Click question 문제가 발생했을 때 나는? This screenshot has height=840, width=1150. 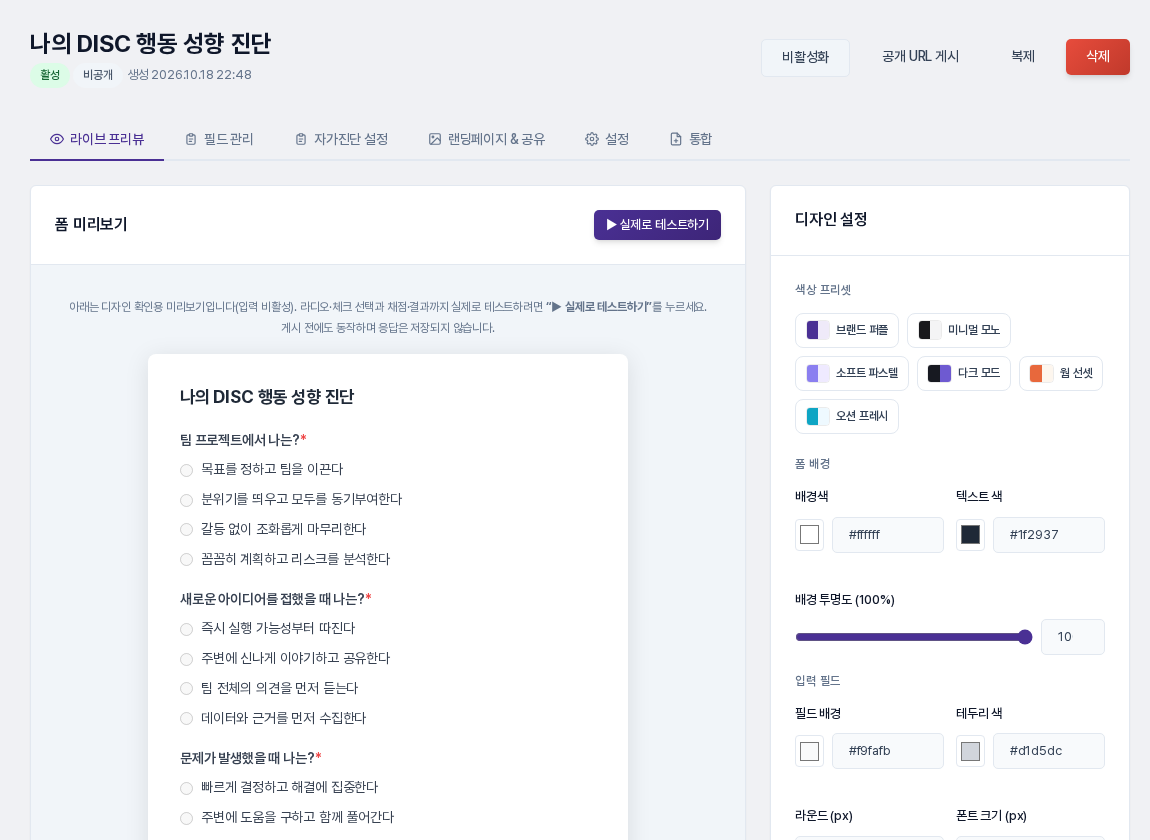(x=247, y=757)
